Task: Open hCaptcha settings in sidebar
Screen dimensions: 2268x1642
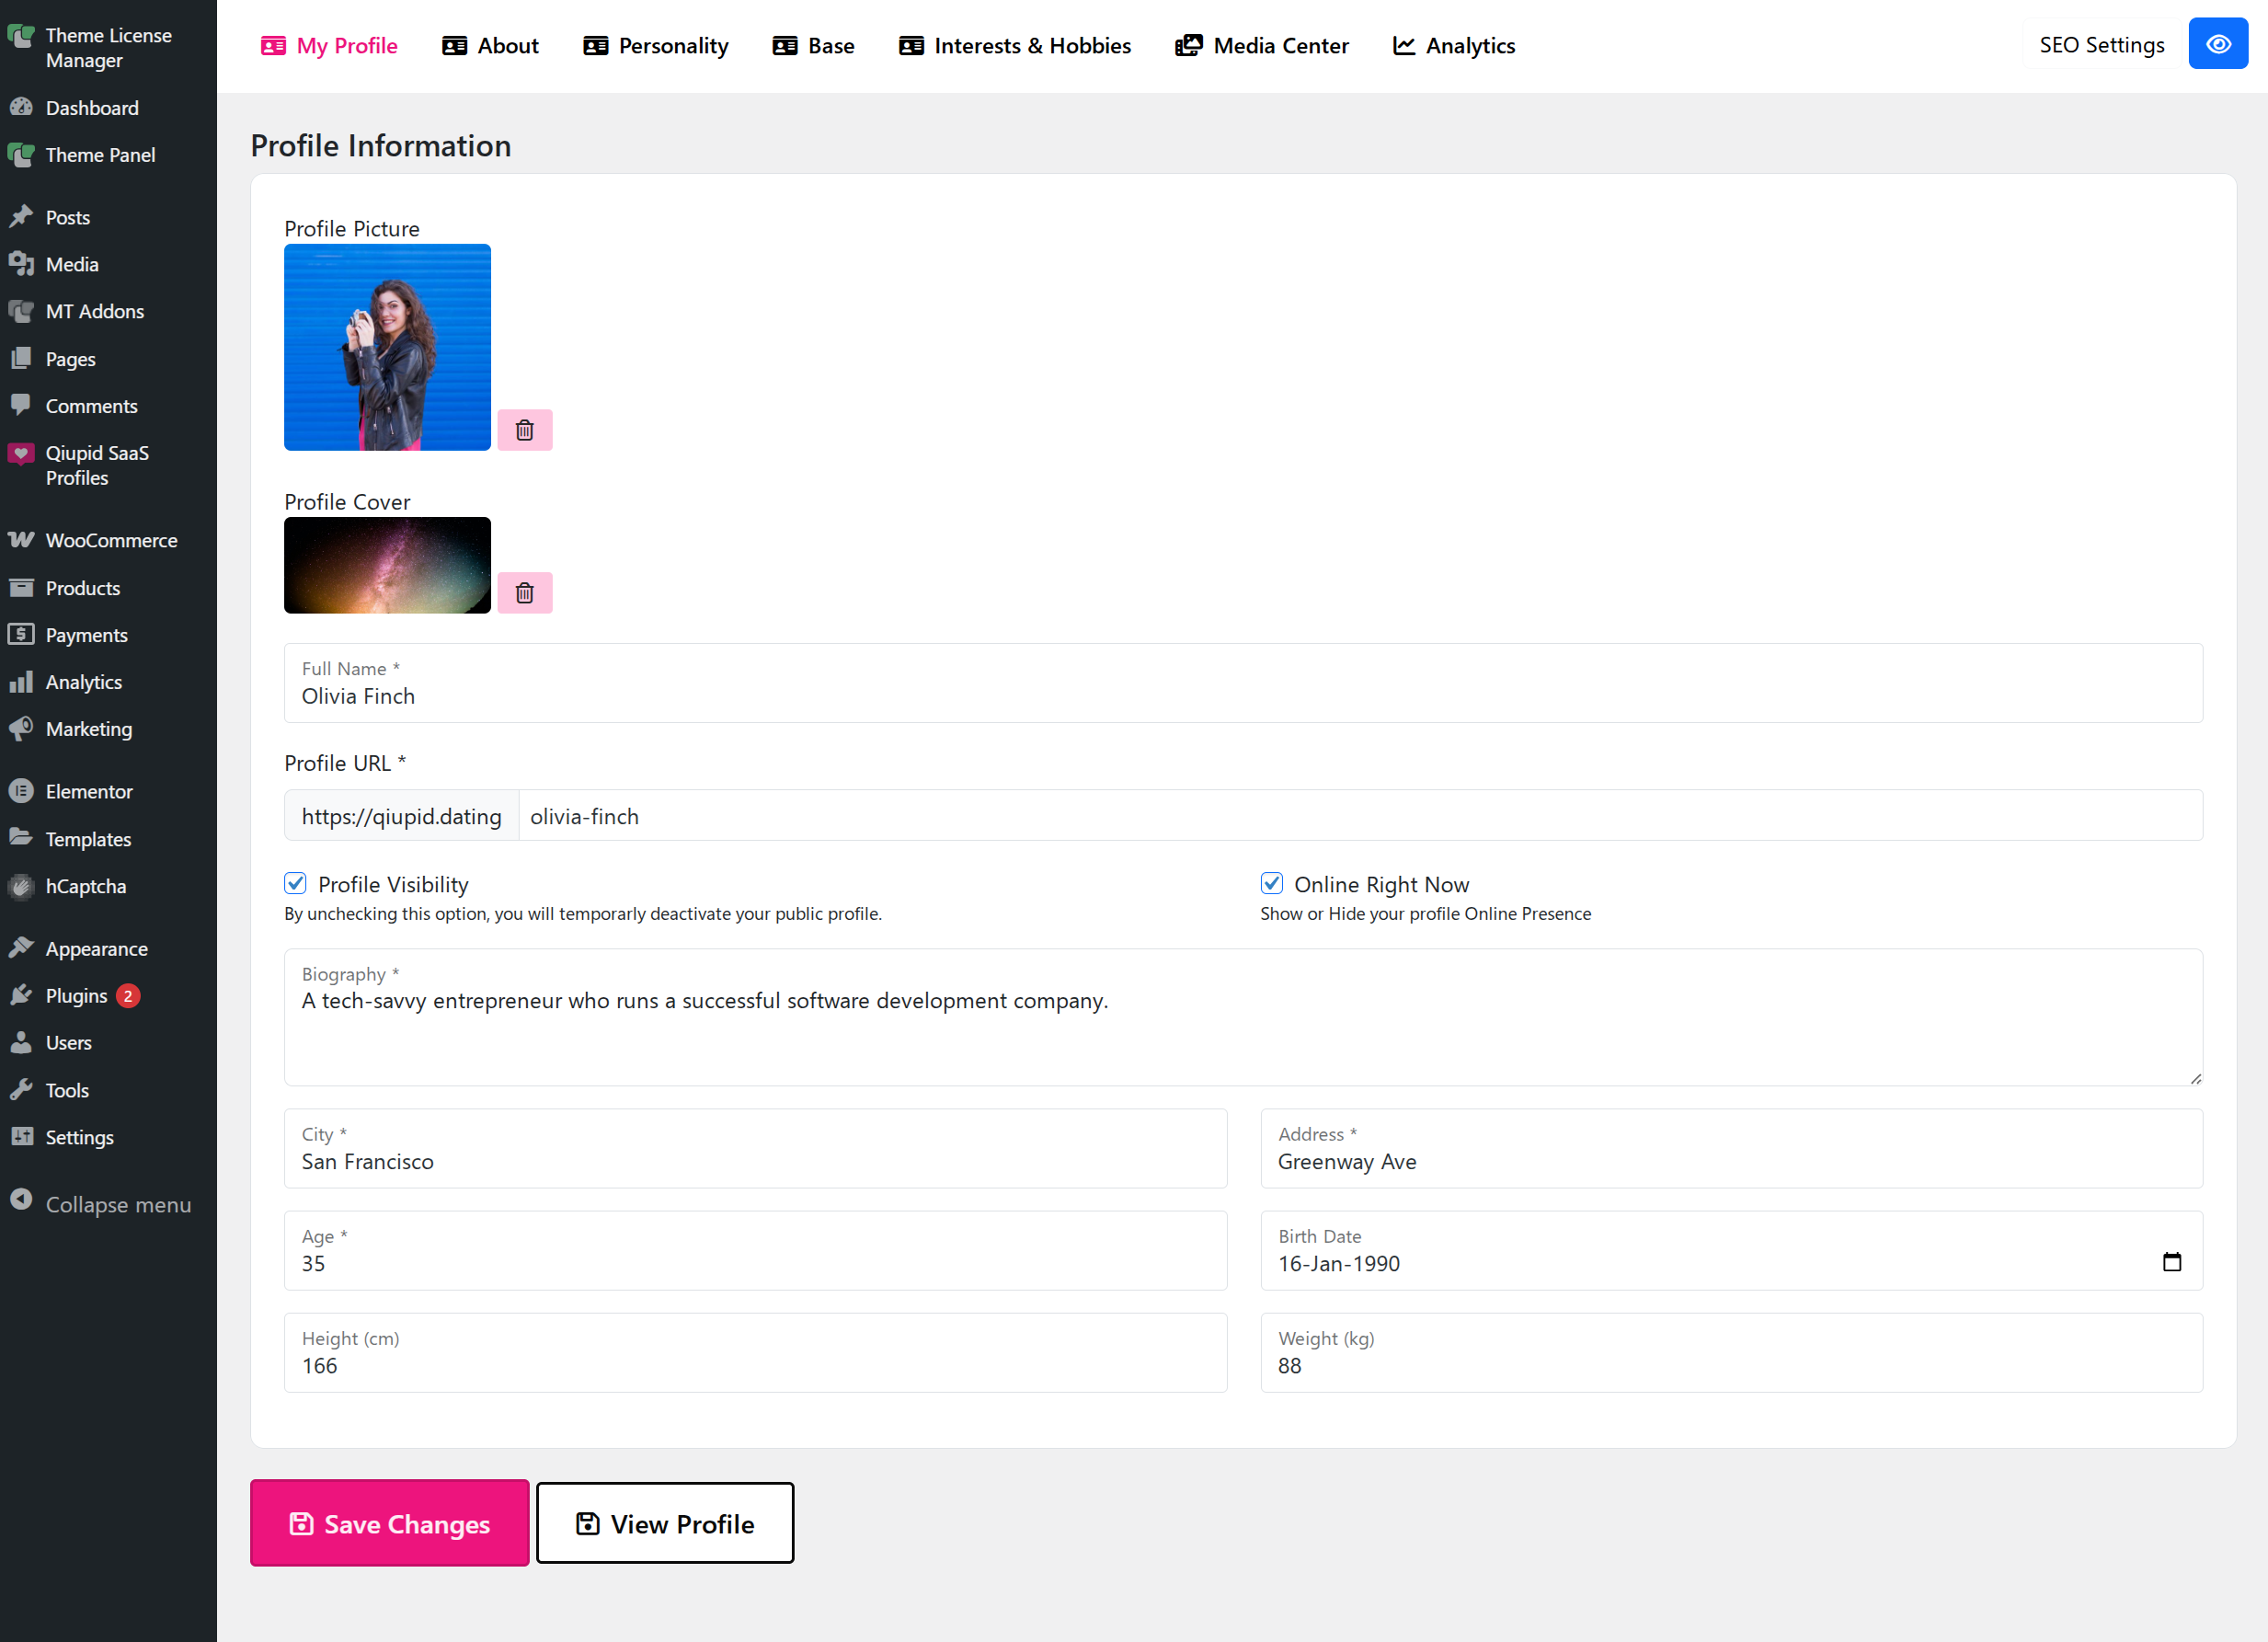Action: click(85, 886)
